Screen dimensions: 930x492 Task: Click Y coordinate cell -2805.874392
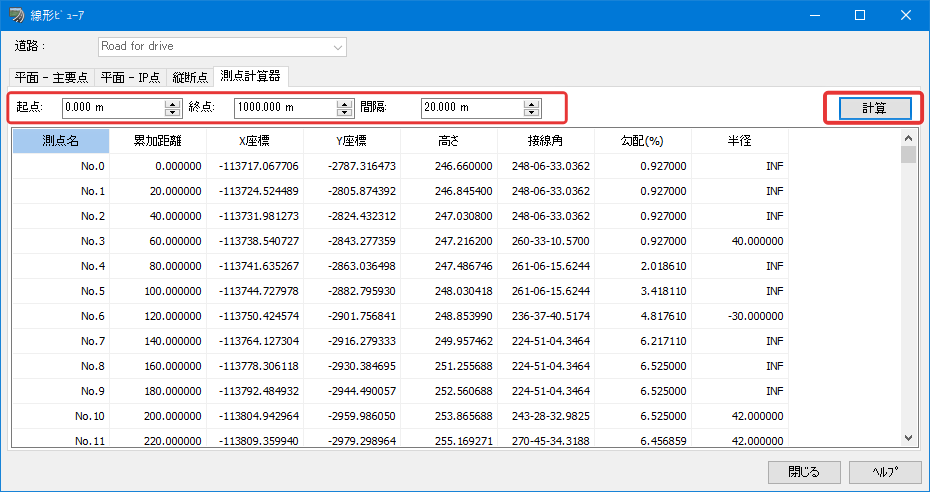click(352, 191)
